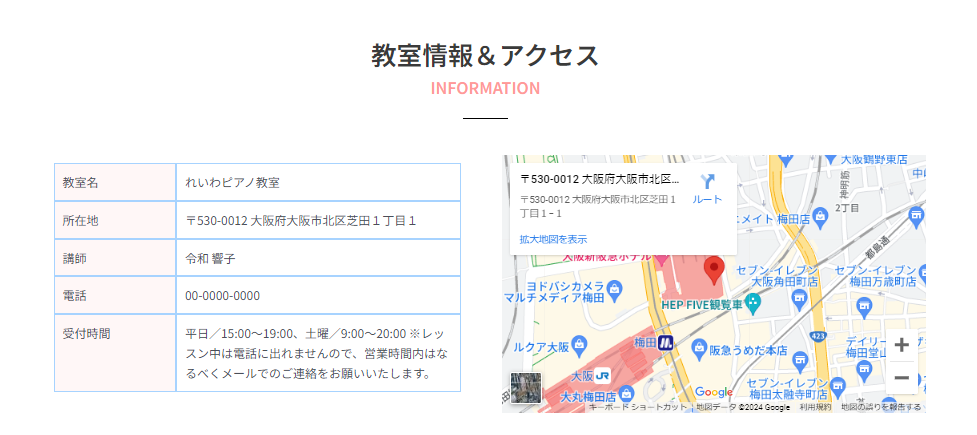Click the Umeda metro station icon
The height and width of the screenshot is (435, 977).
pyautogui.click(x=666, y=342)
